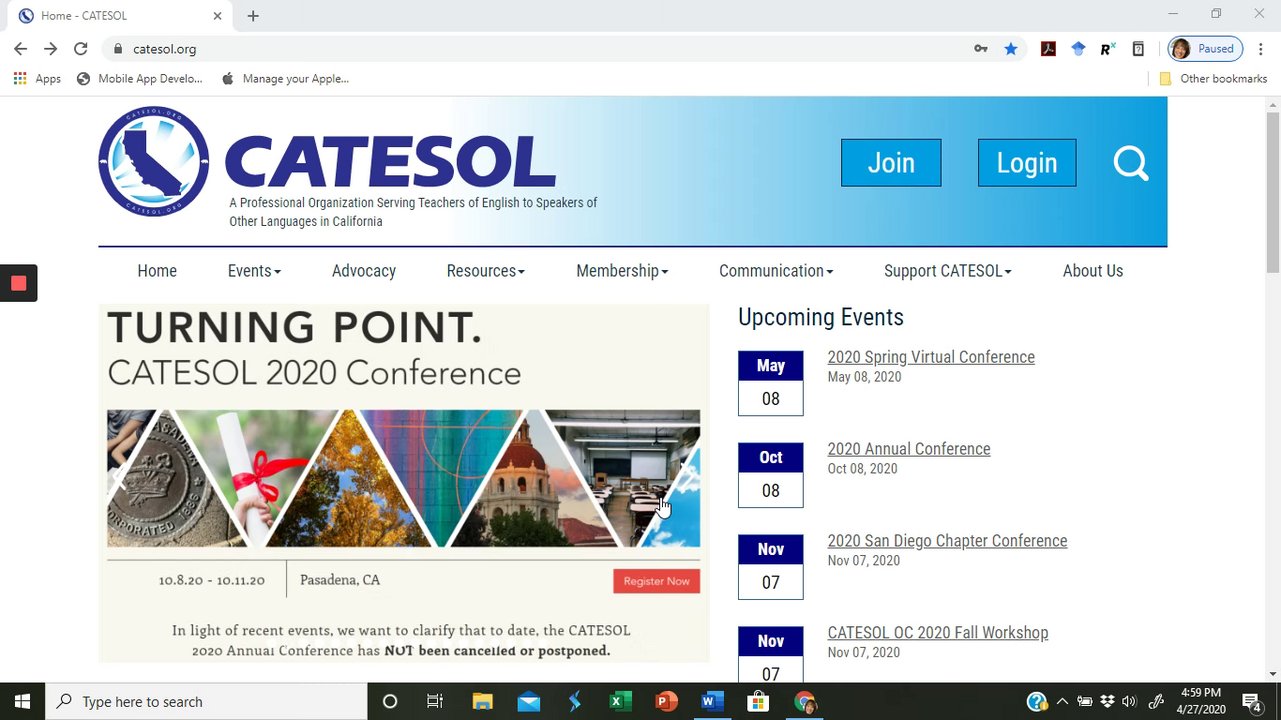
Task: Click the volume speaker tray icon
Action: coord(1129,701)
